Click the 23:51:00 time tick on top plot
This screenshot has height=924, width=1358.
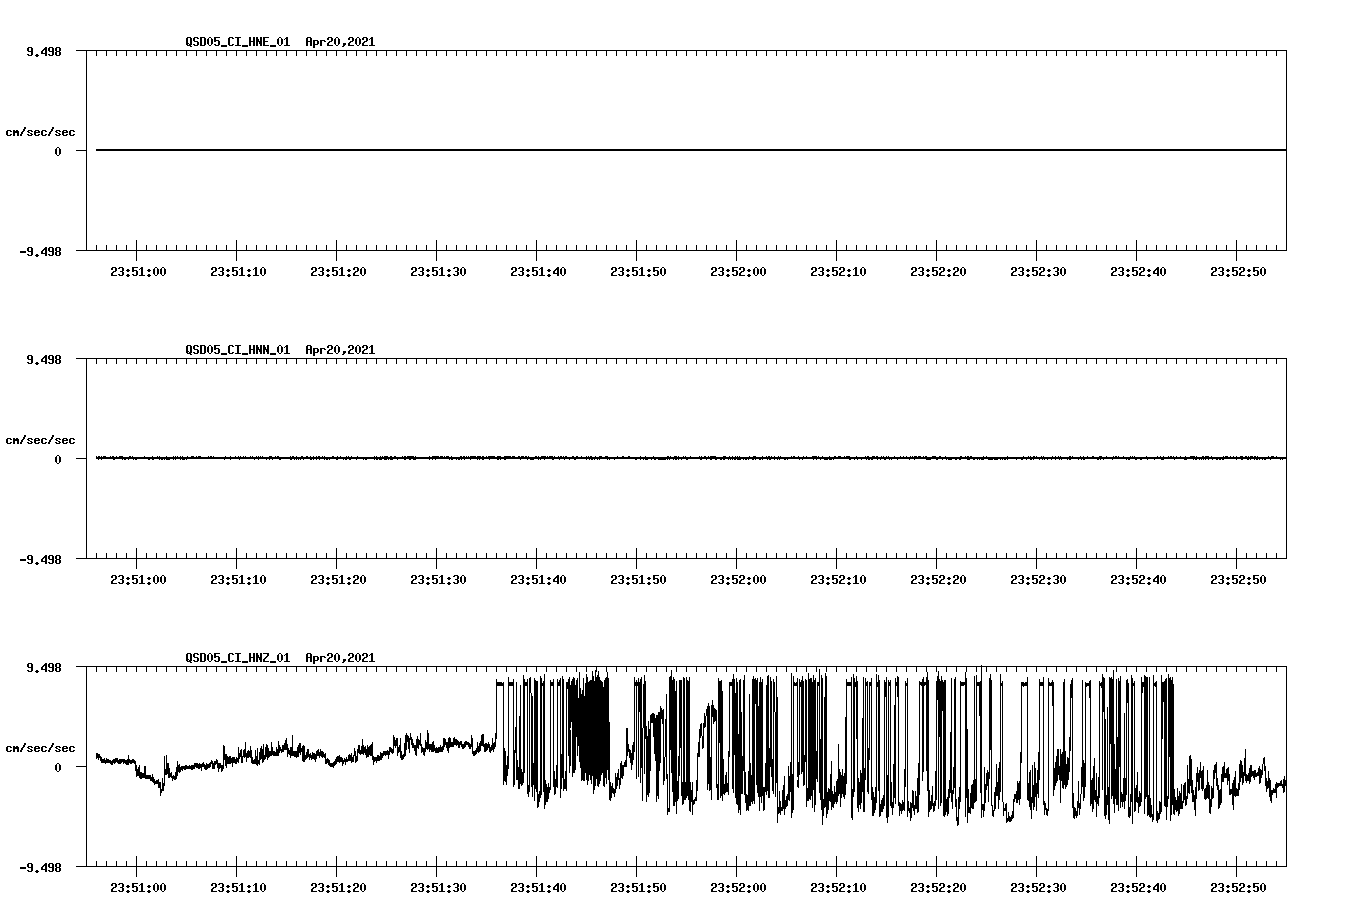[x=139, y=271]
